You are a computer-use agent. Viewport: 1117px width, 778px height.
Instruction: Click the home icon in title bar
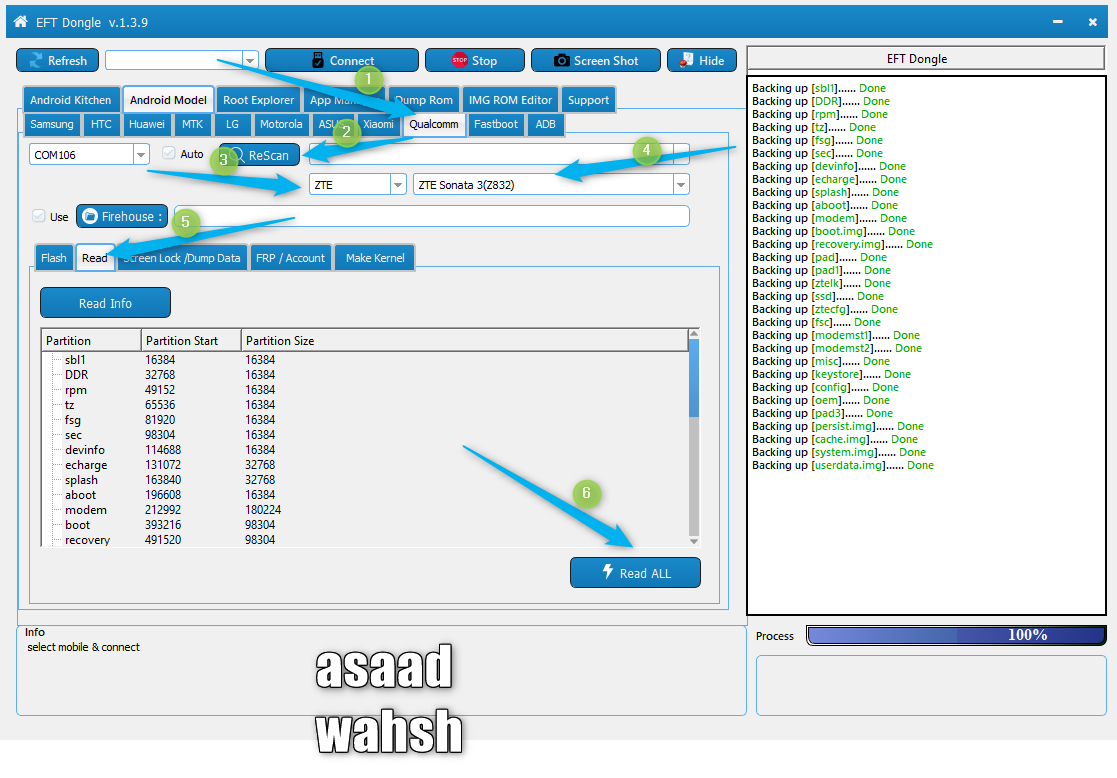(21, 21)
